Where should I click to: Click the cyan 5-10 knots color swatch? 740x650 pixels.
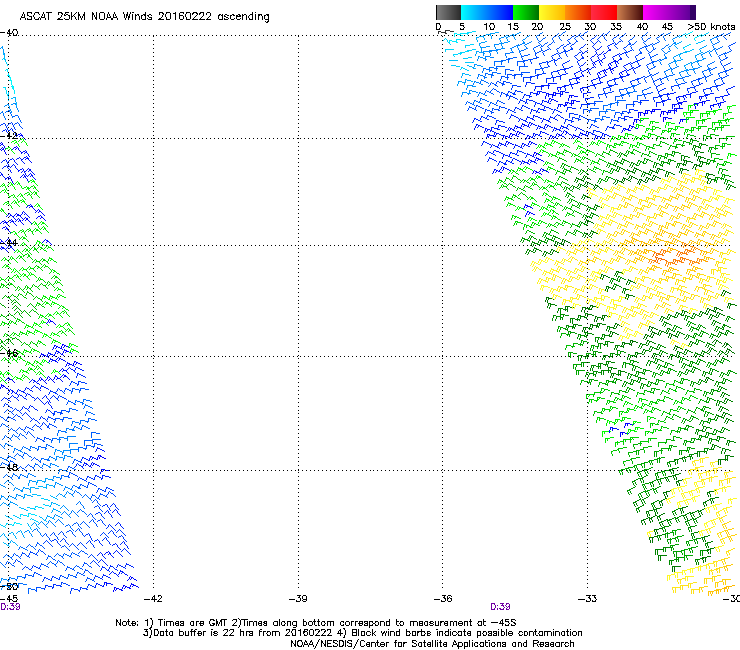pos(473,12)
